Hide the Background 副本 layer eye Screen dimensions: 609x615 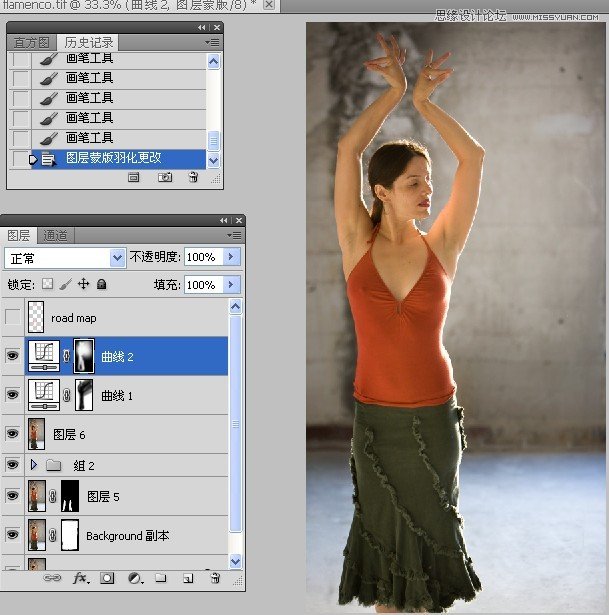click(13, 535)
